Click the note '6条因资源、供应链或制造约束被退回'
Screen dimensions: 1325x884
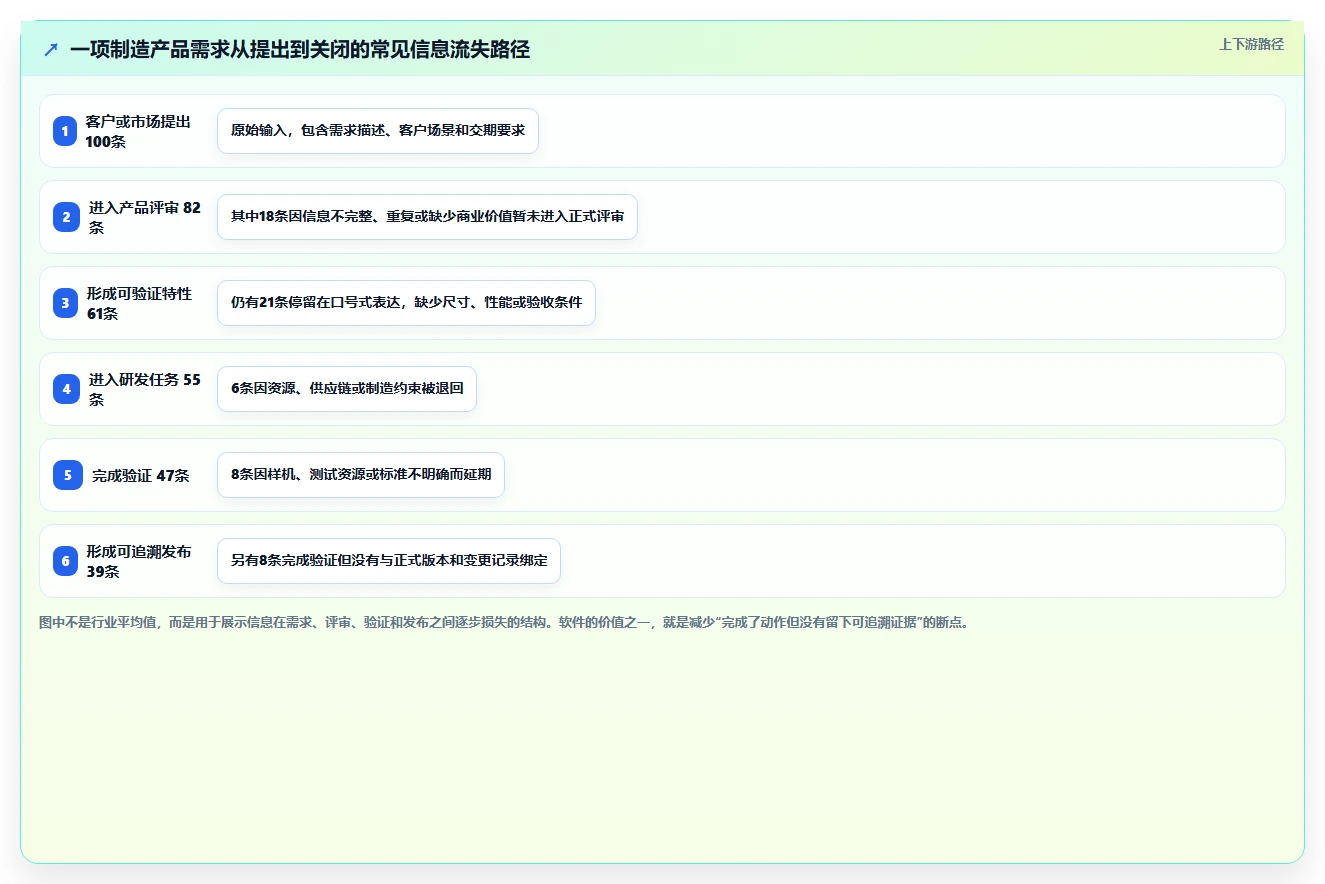tap(347, 389)
